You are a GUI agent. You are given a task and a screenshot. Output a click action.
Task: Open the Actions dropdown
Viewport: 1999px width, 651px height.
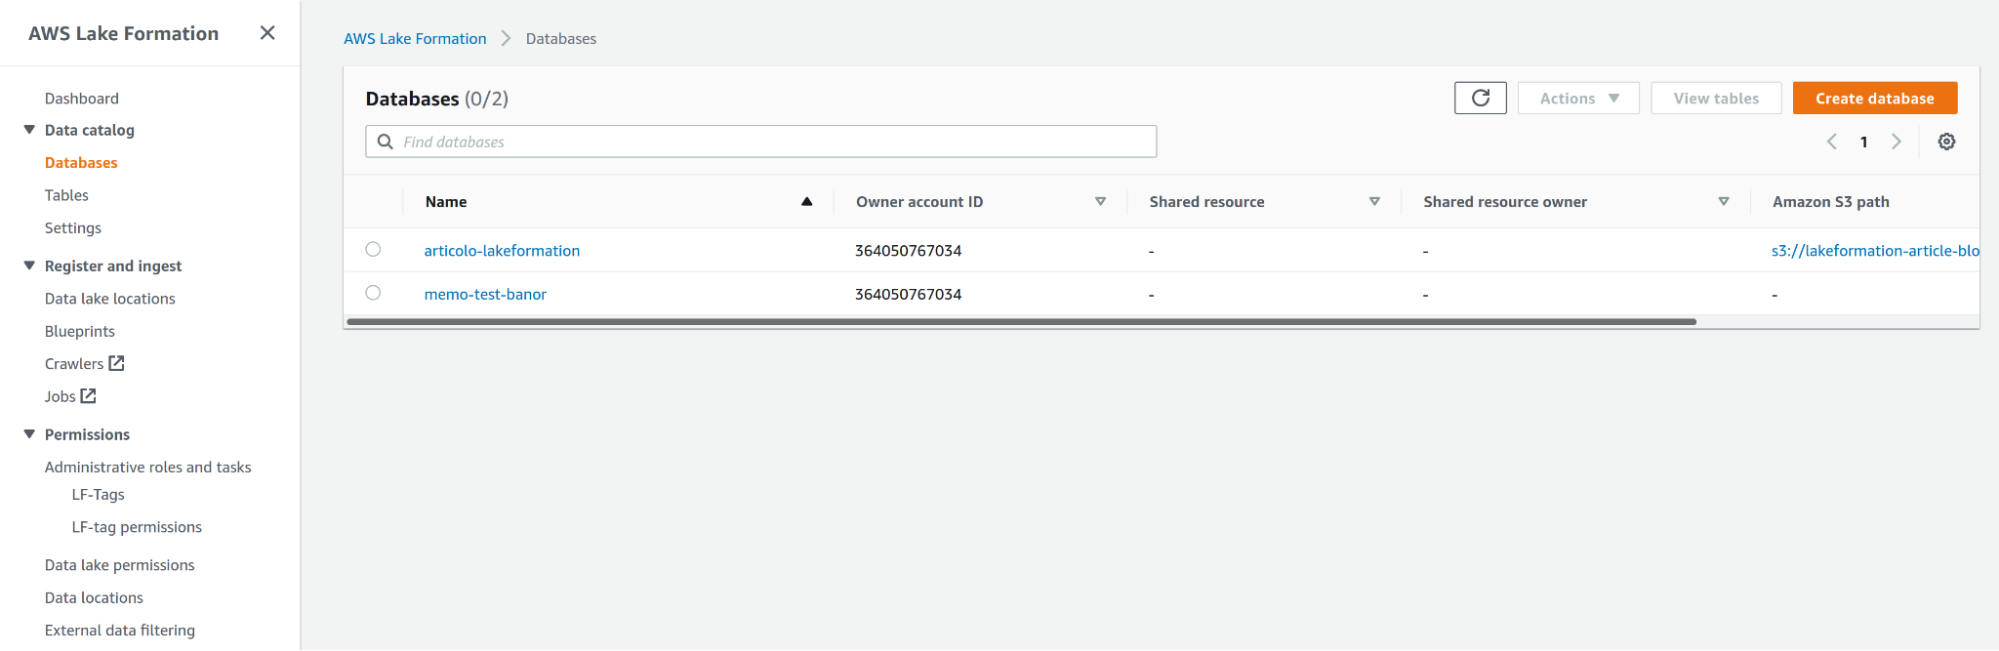(1578, 98)
